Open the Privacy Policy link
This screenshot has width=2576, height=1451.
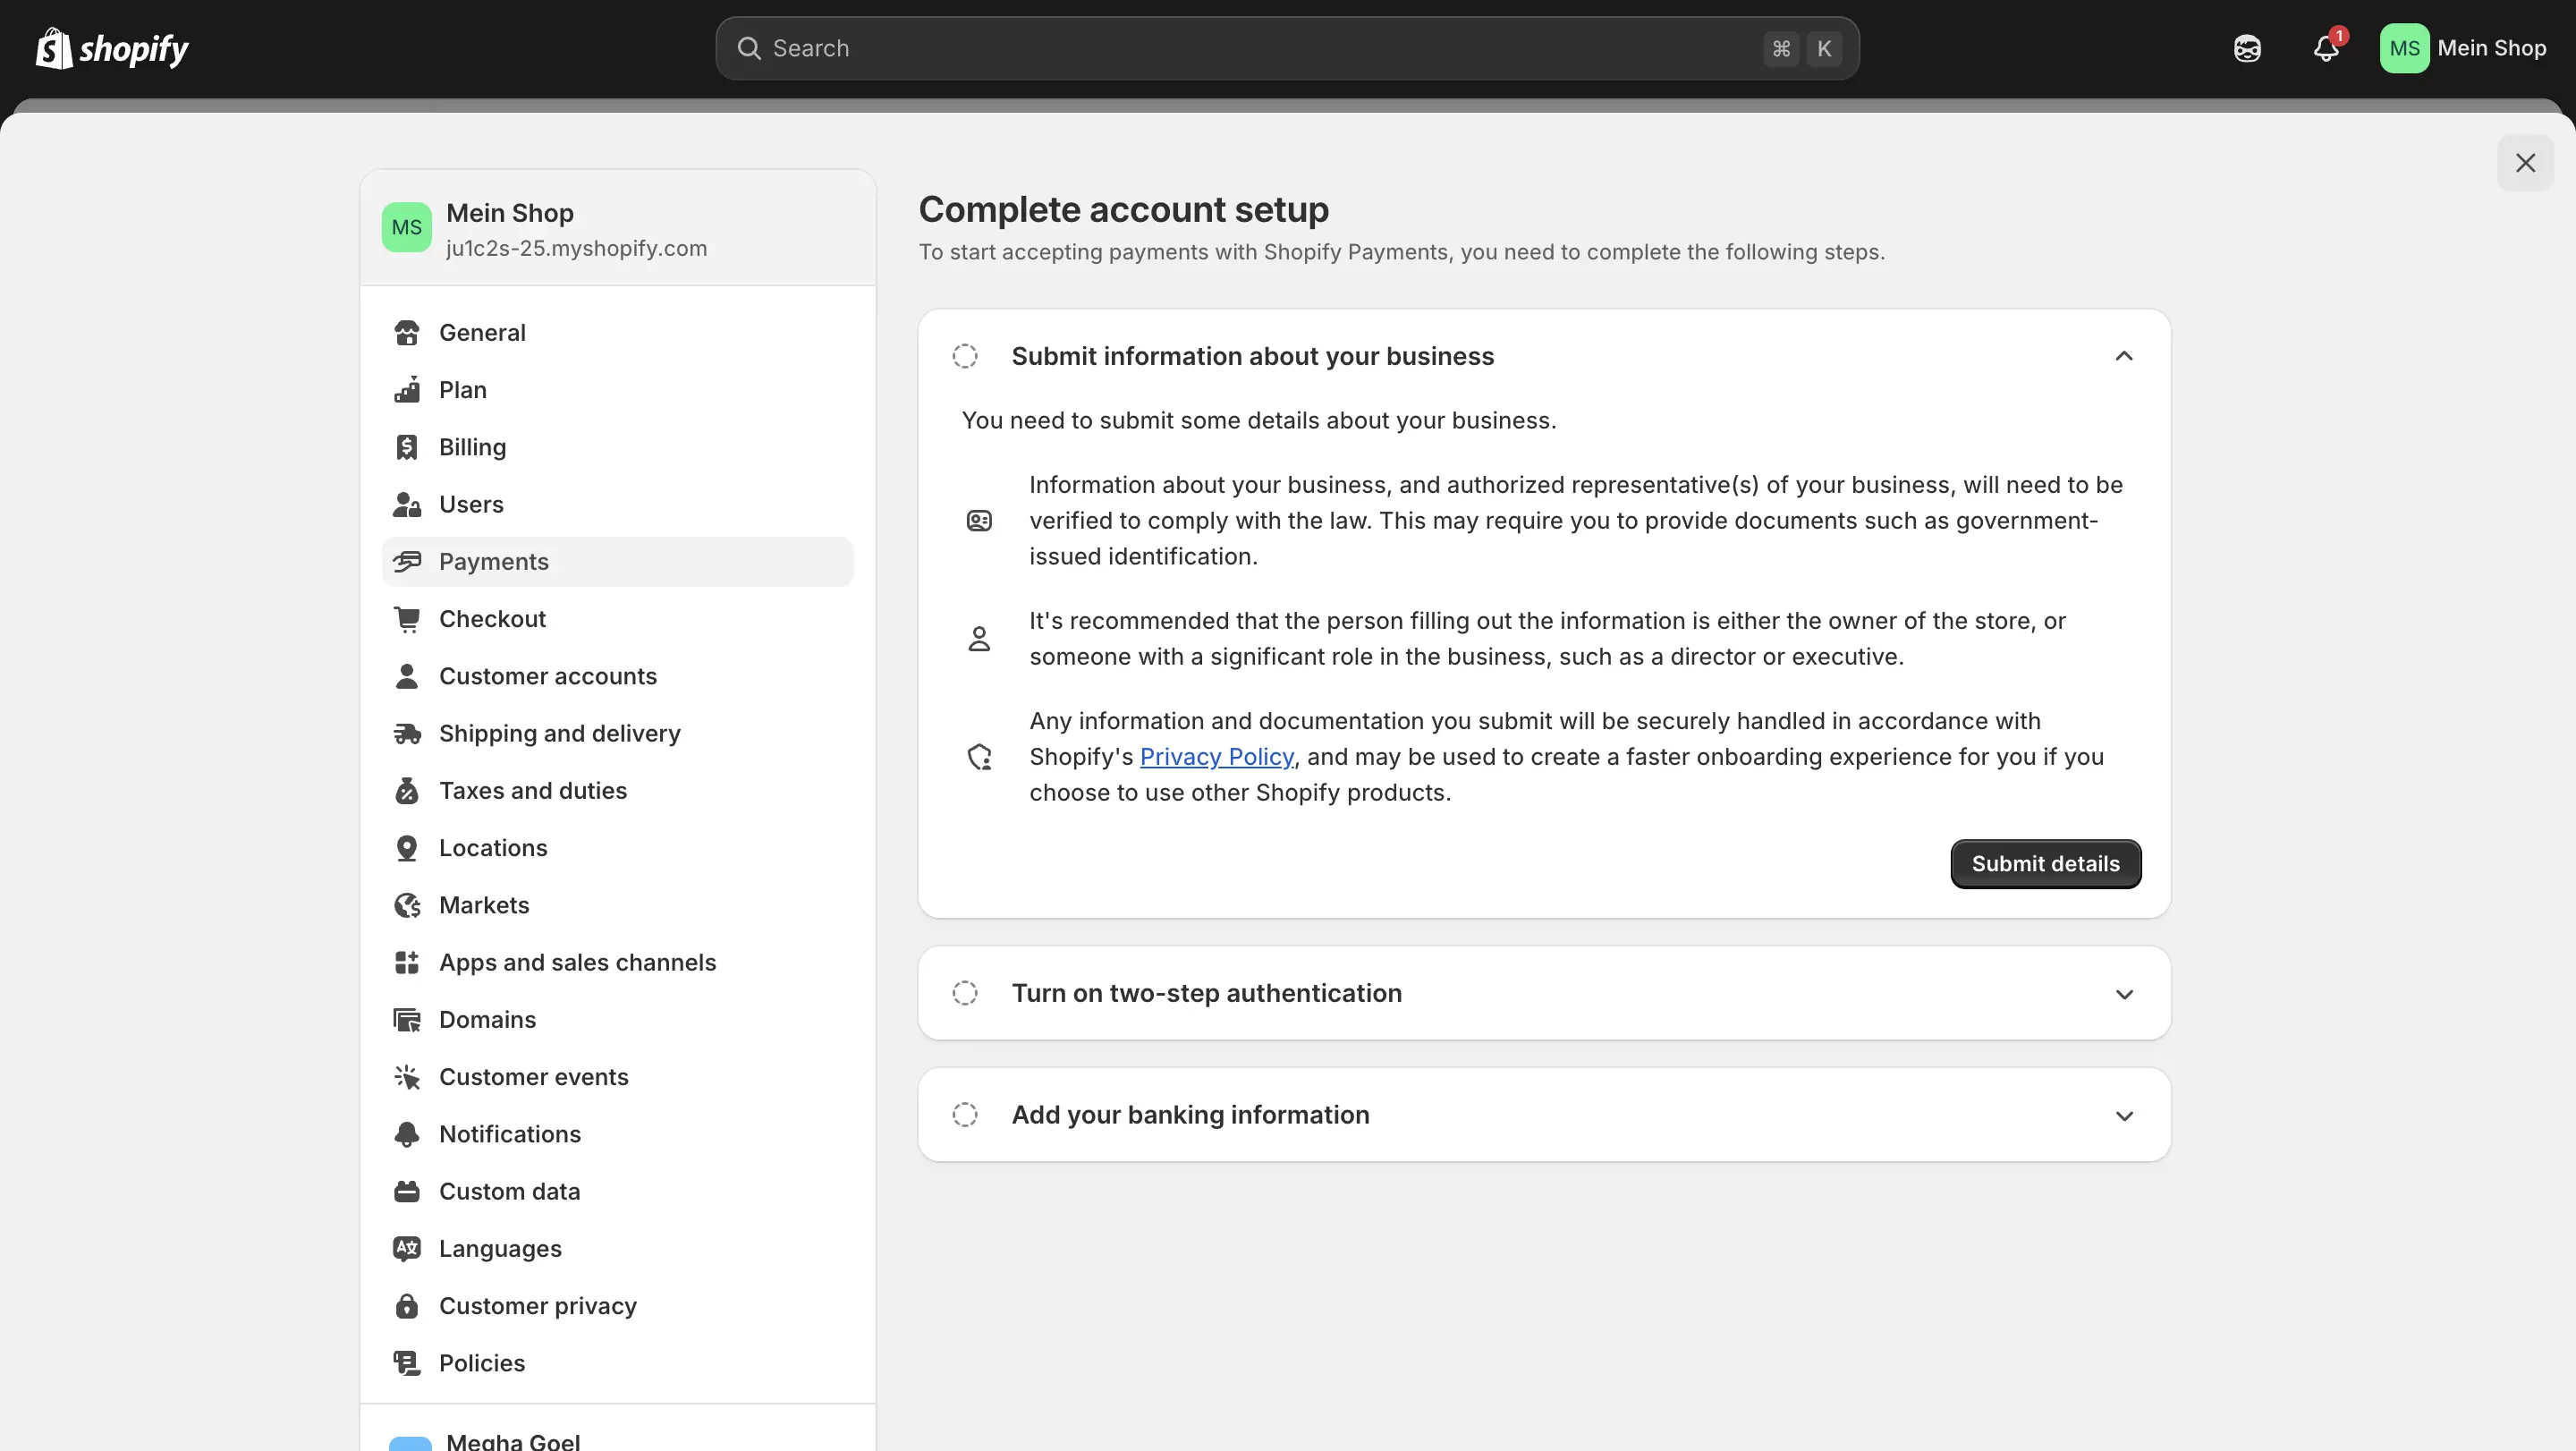coord(1216,757)
